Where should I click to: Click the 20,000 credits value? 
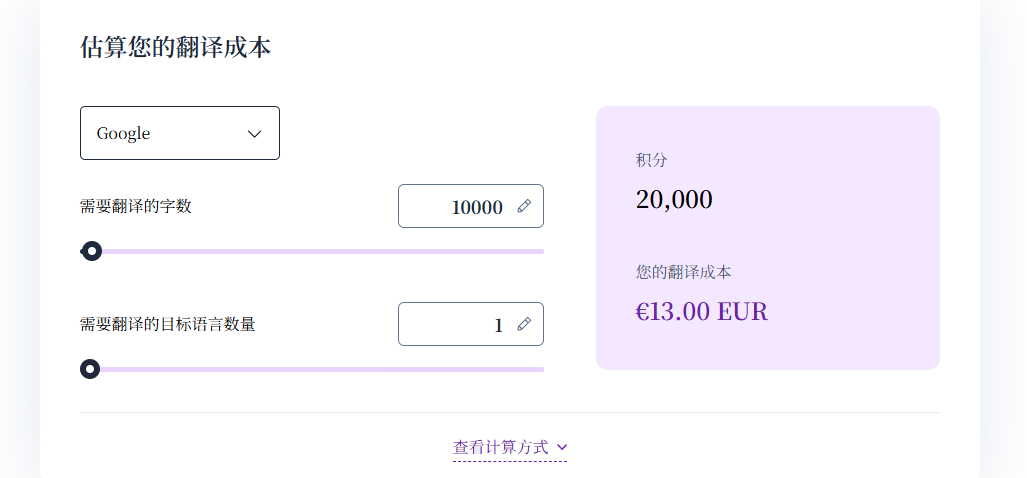click(x=674, y=199)
